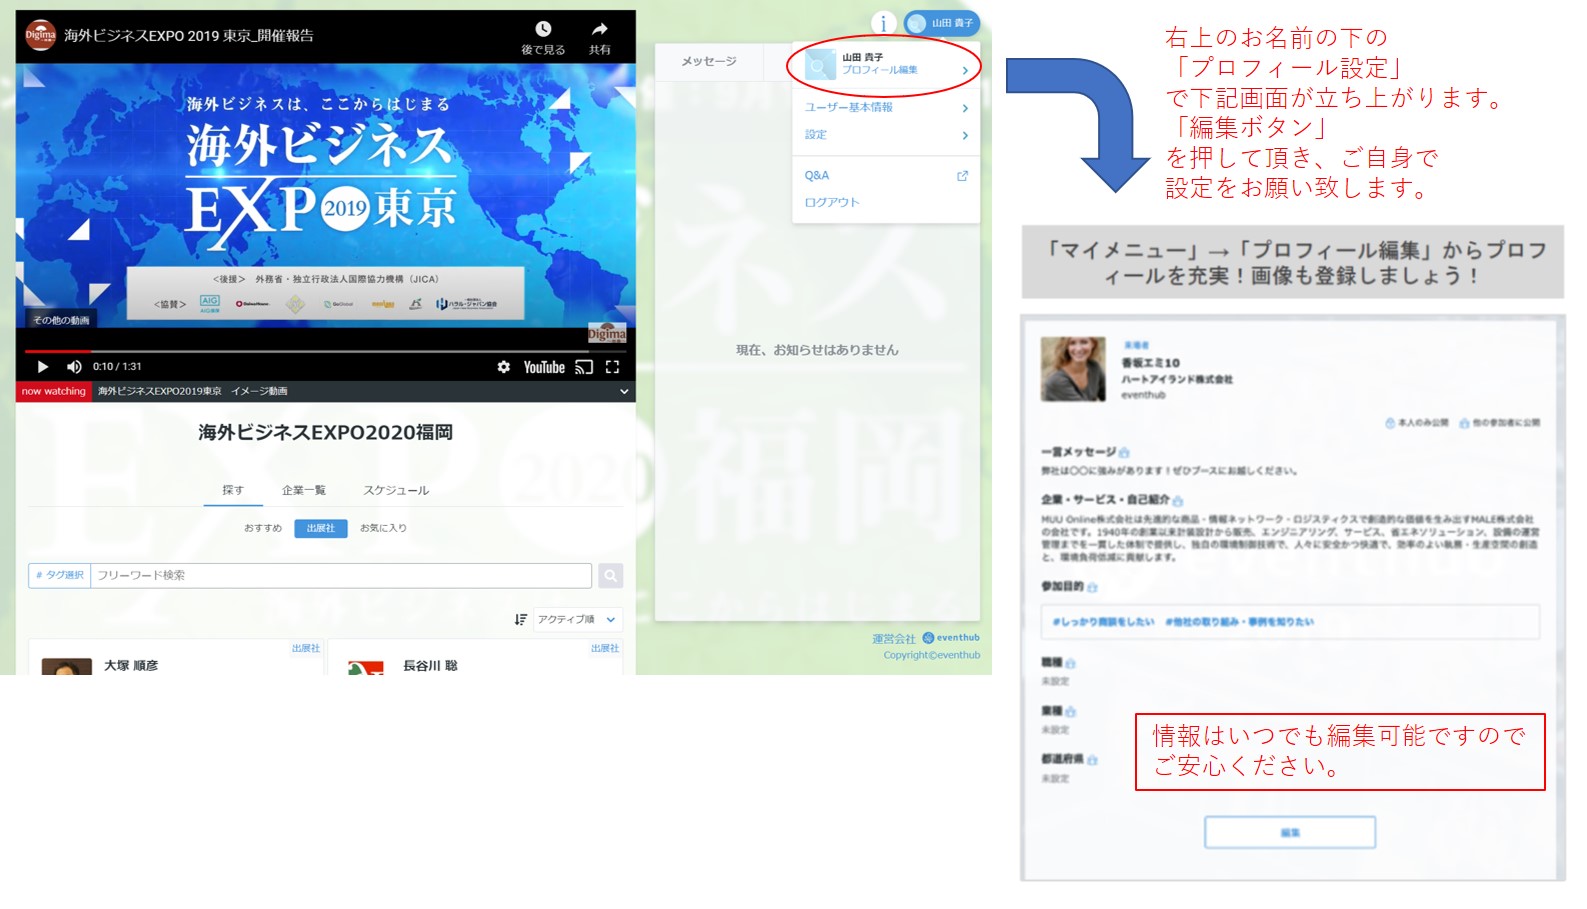Choose the お気に入り filter
This screenshot has width=1587, height=909.
pyautogui.click(x=383, y=528)
